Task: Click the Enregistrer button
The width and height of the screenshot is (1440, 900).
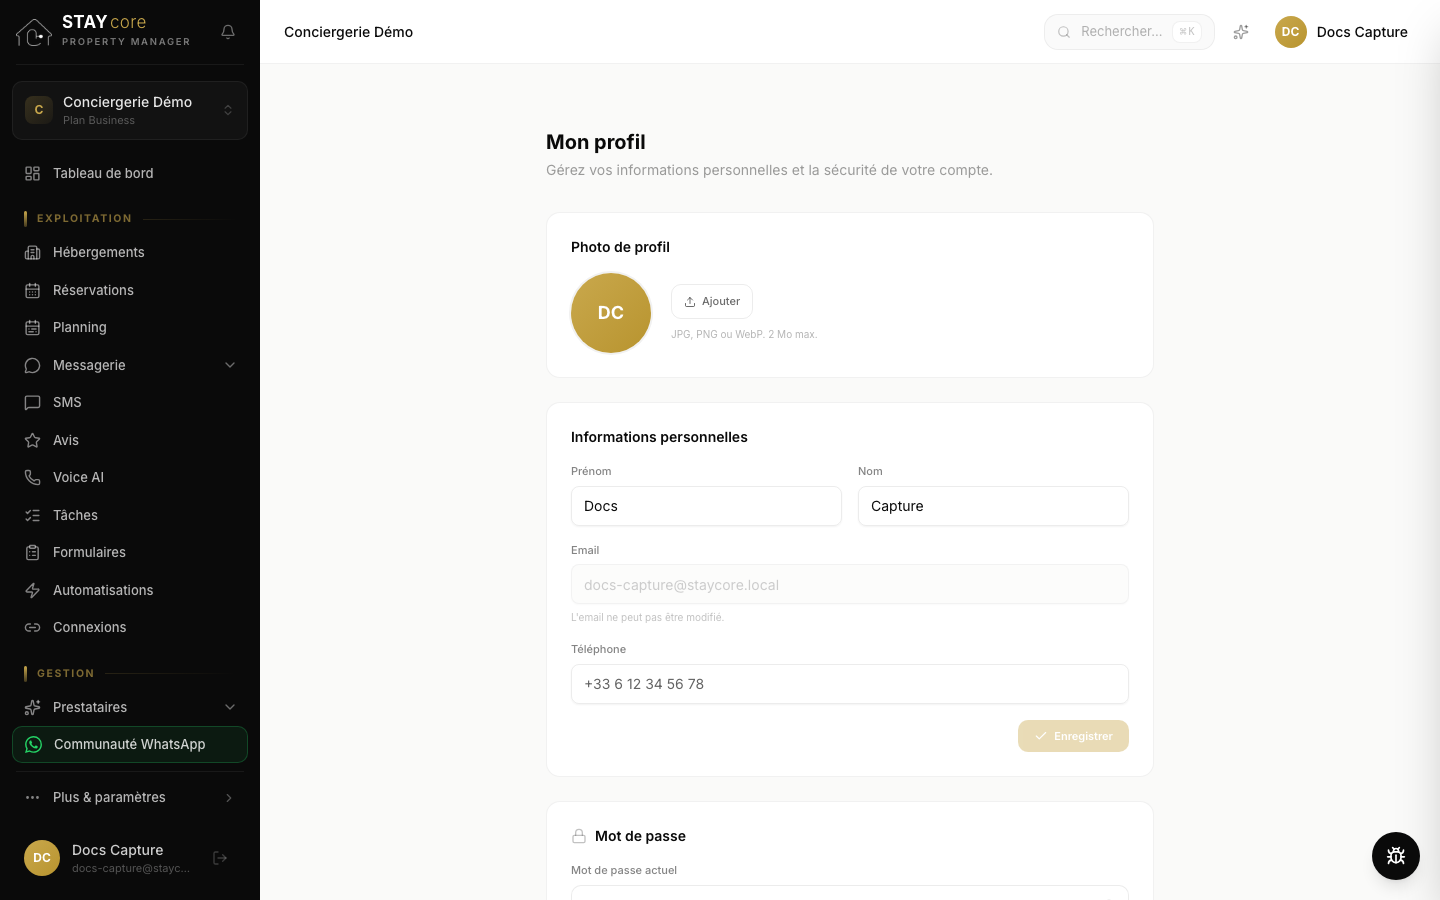Action: tap(1073, 736)
